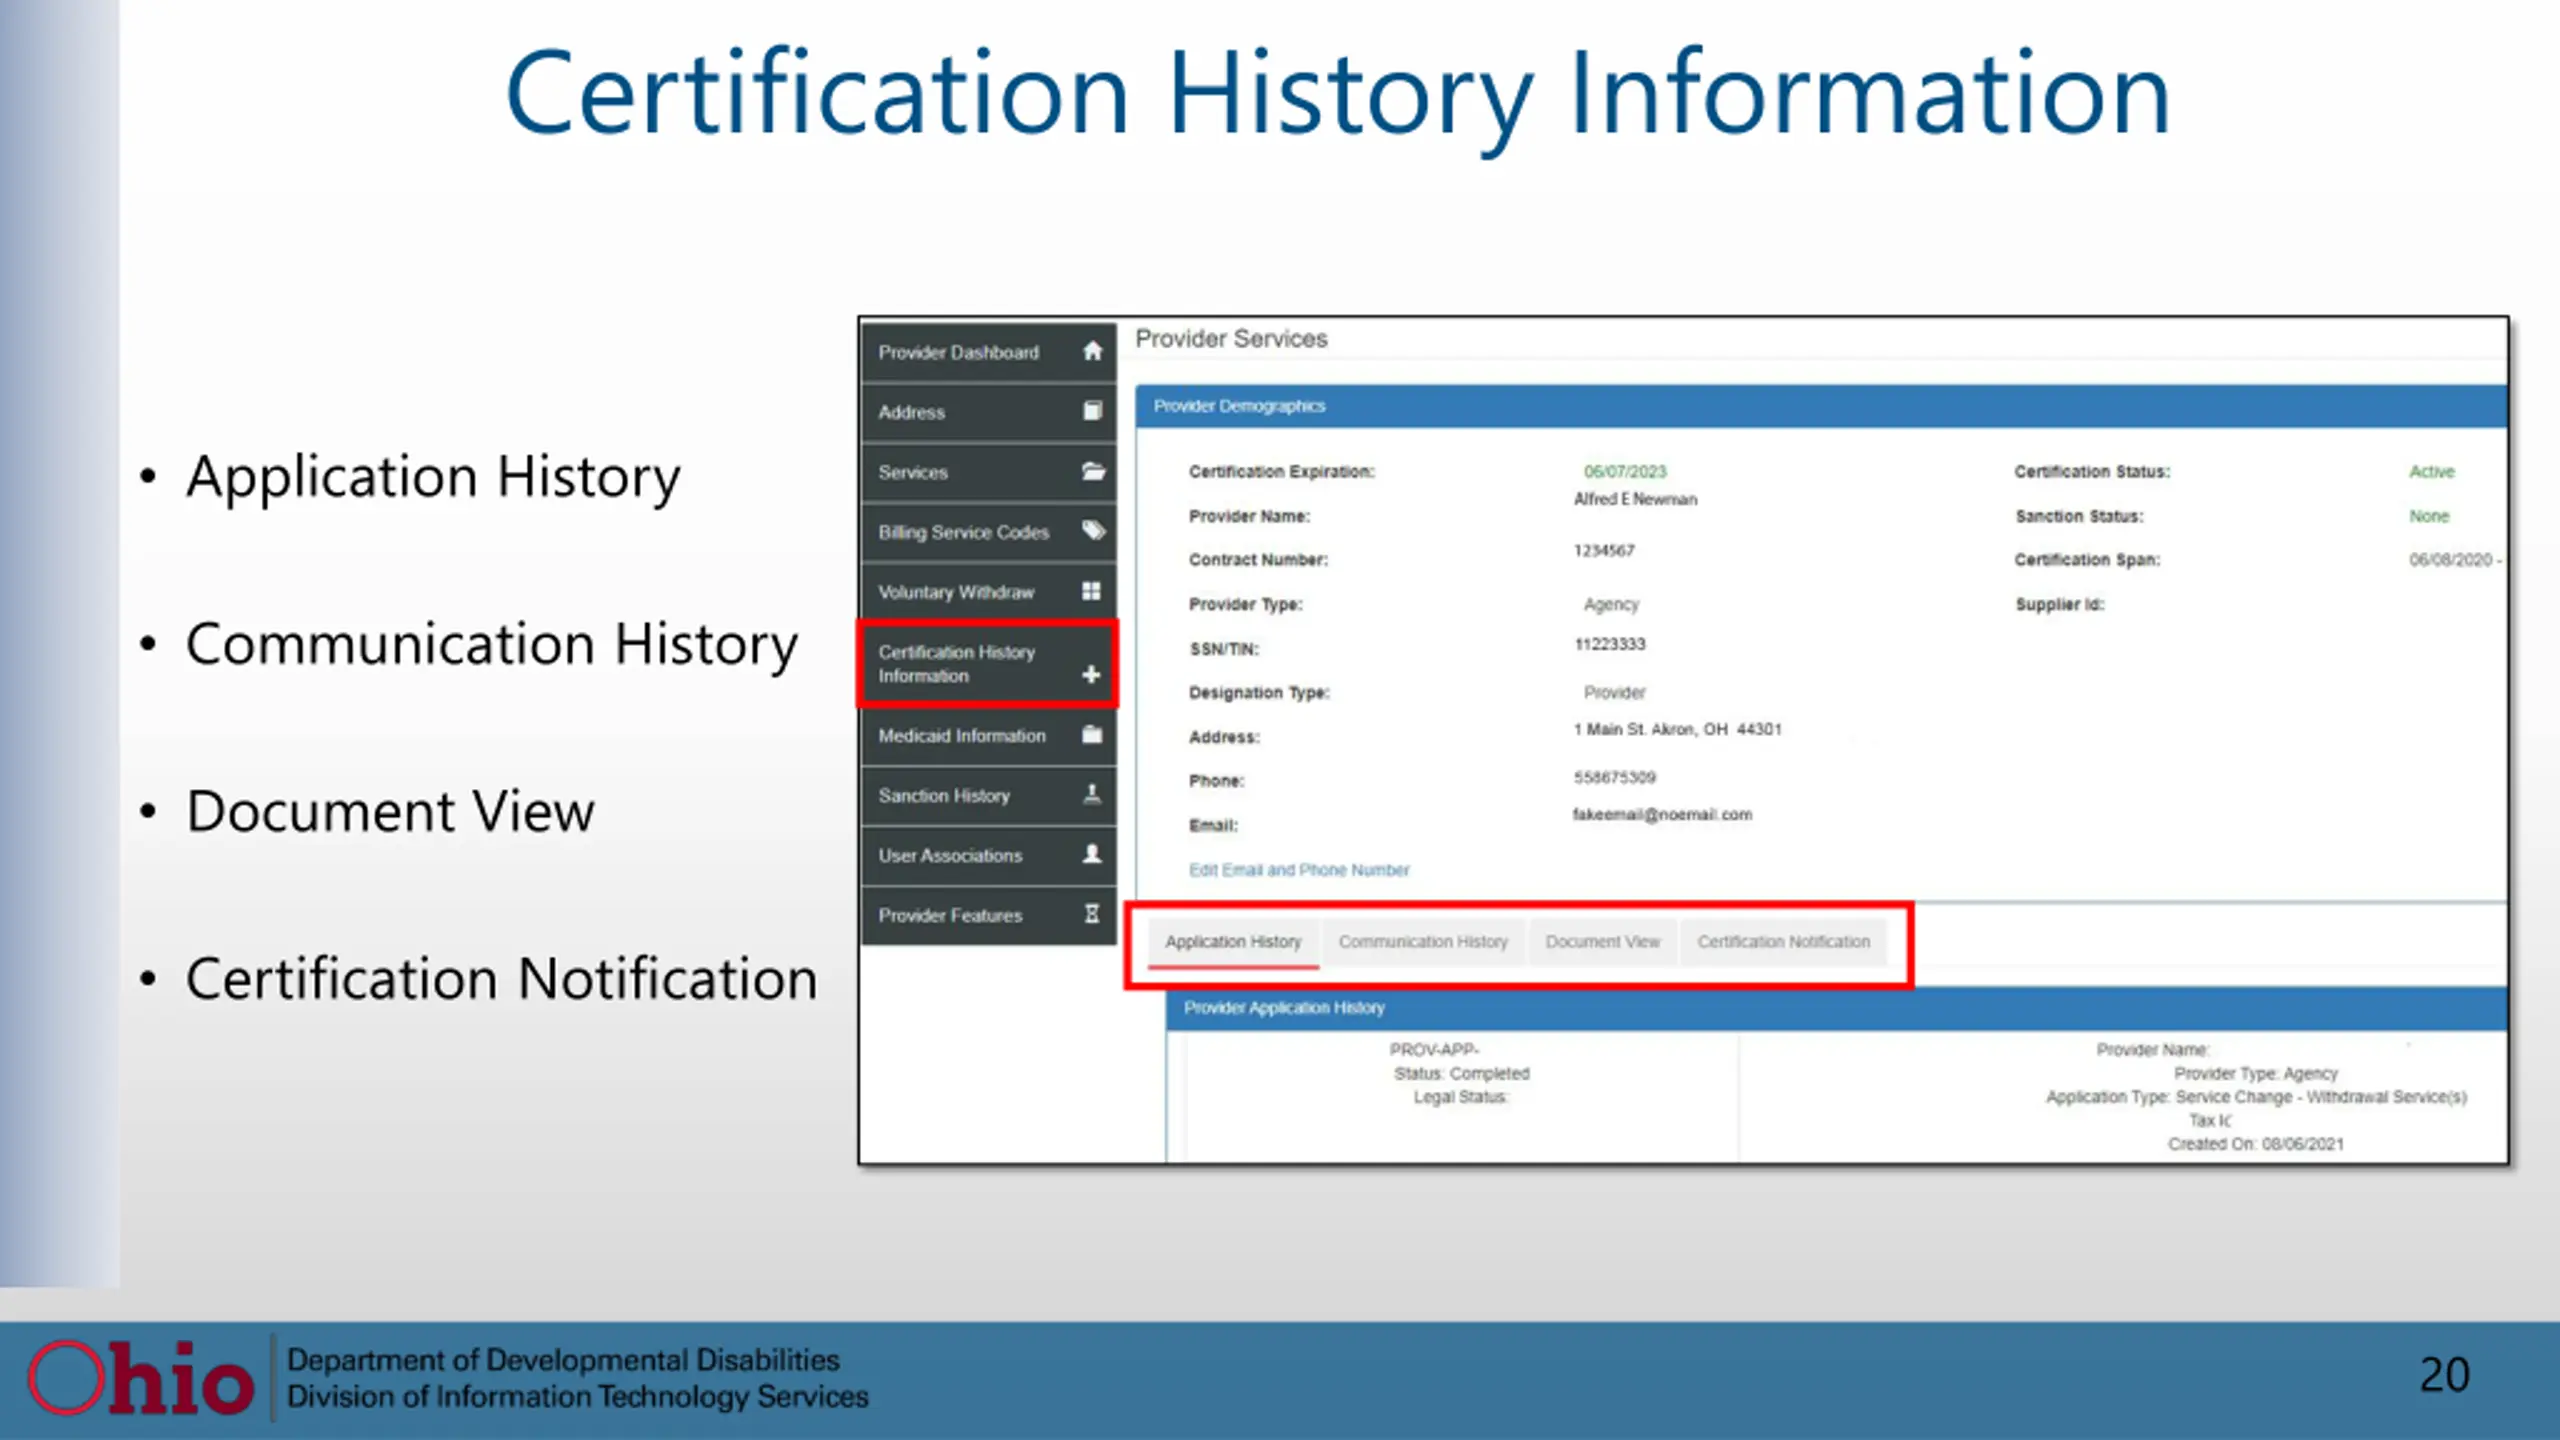Click the Edit Email and Phone Number link
The width and height of the screenshot is (2560, 1440).
click(1299, 870)
